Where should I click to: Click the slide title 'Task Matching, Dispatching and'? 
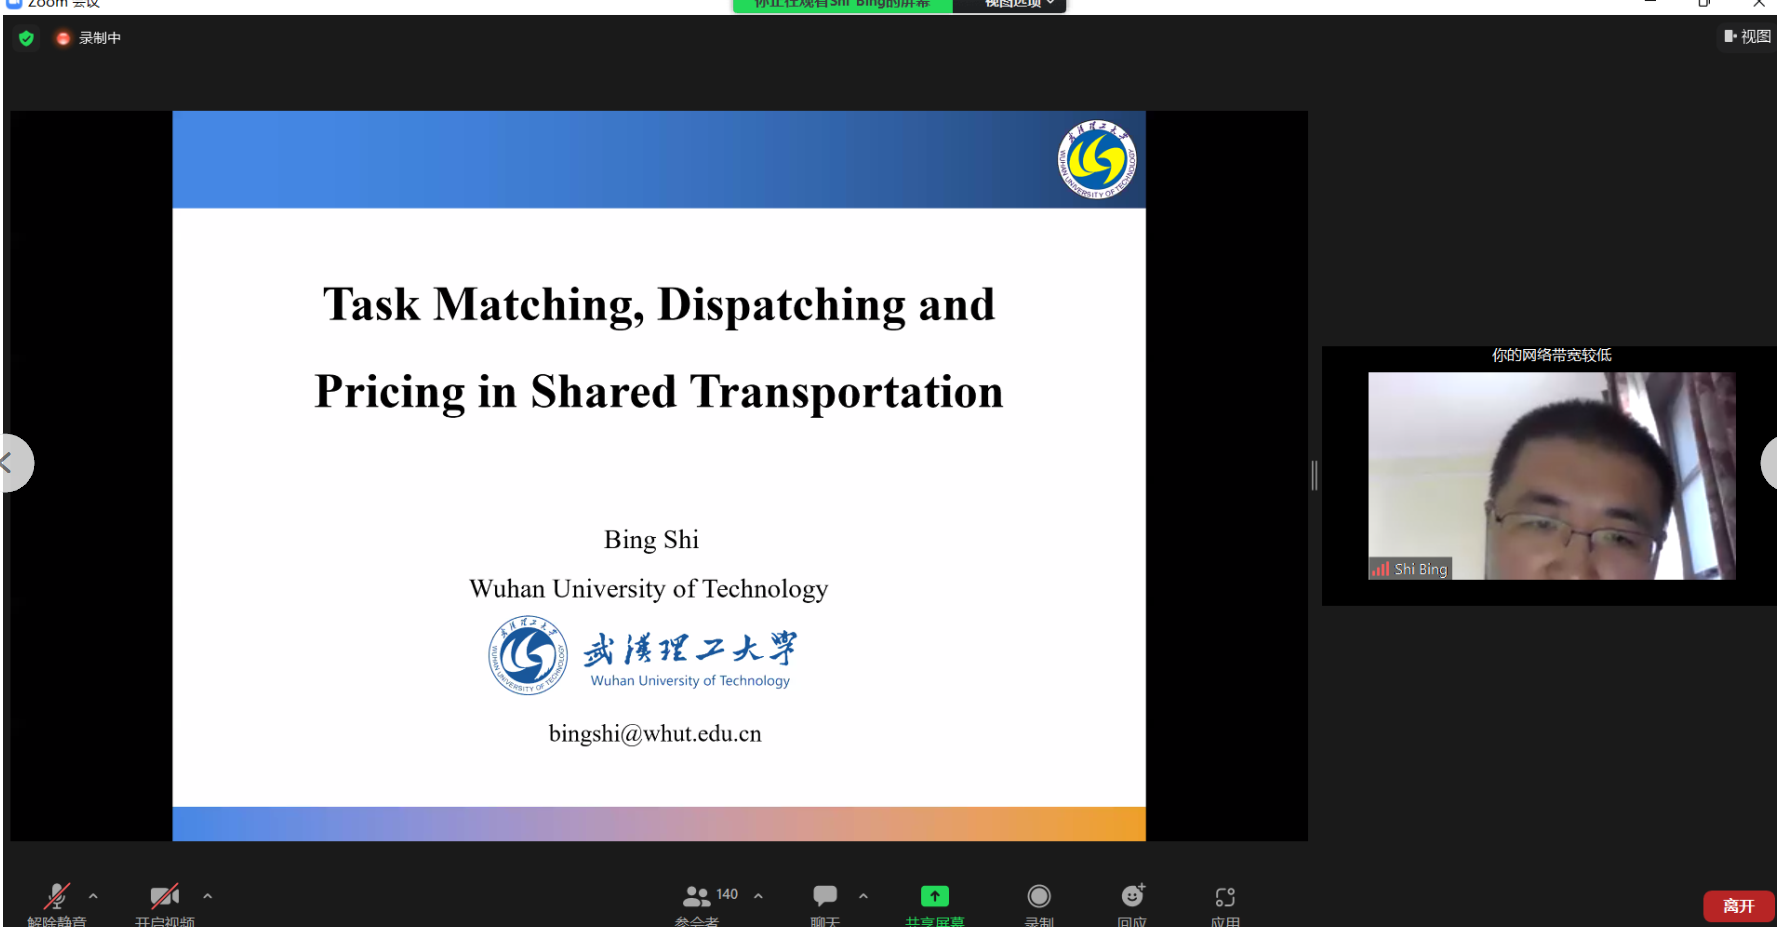[x=659, y=305]
